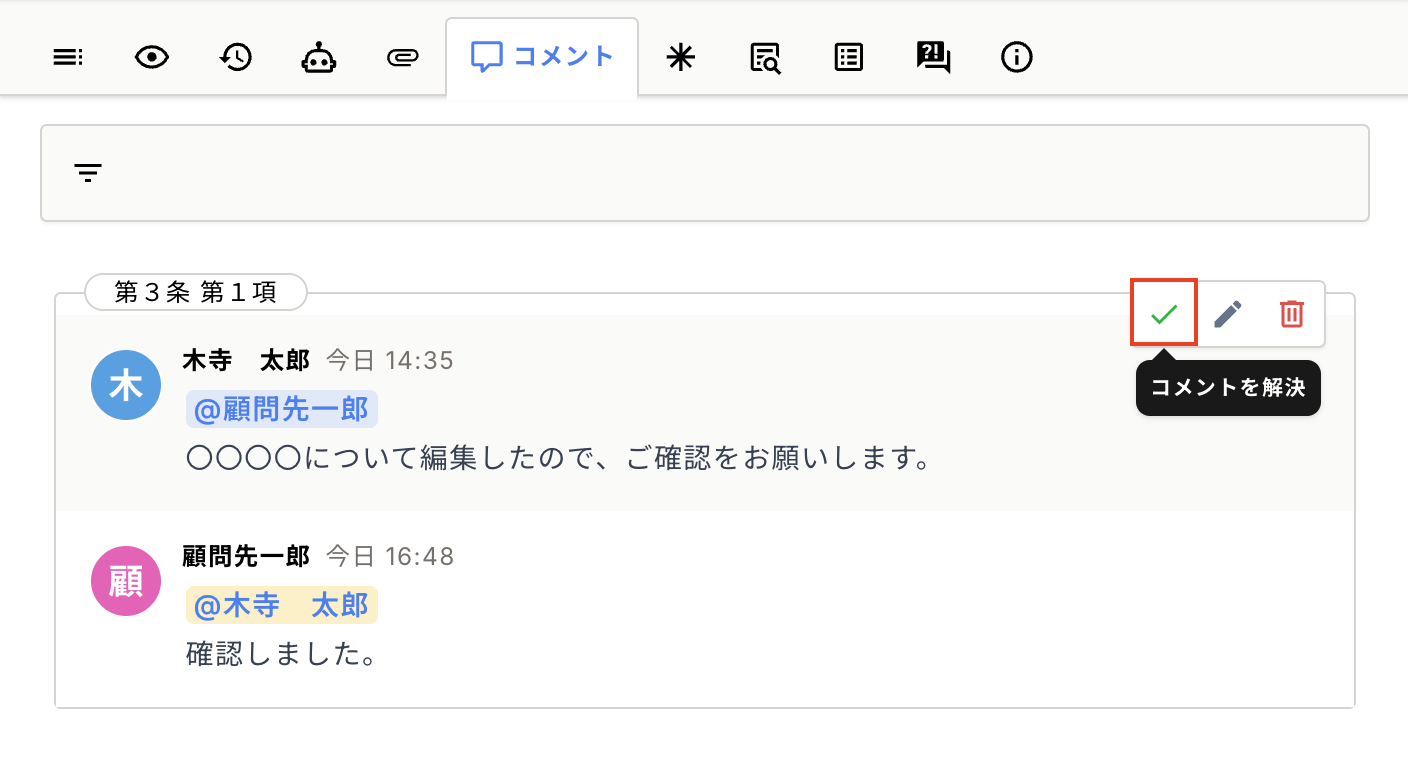Select the コメント tab
The image size is (1408, 764).
pos(542,57)
